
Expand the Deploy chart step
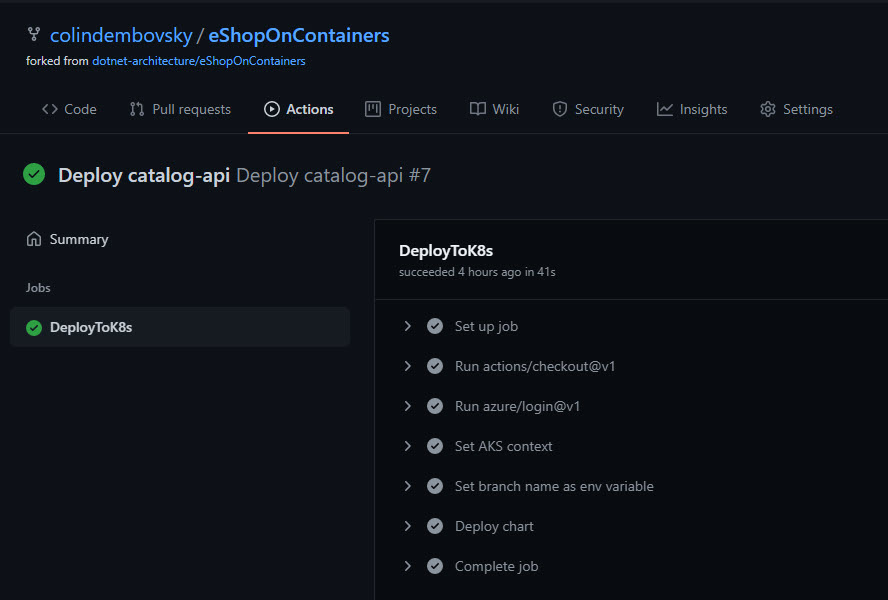(407, 526)
